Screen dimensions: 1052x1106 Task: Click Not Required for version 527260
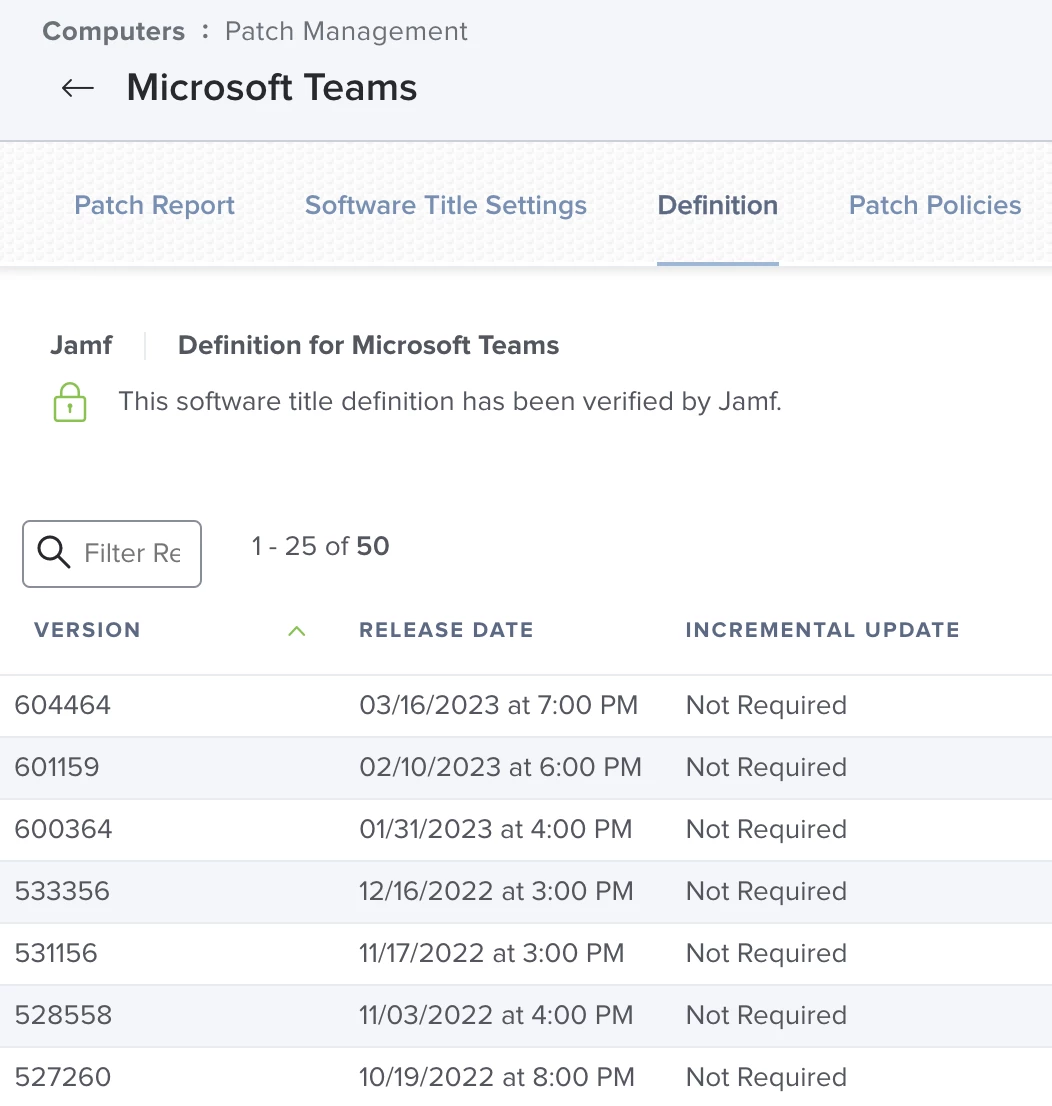766,1078
